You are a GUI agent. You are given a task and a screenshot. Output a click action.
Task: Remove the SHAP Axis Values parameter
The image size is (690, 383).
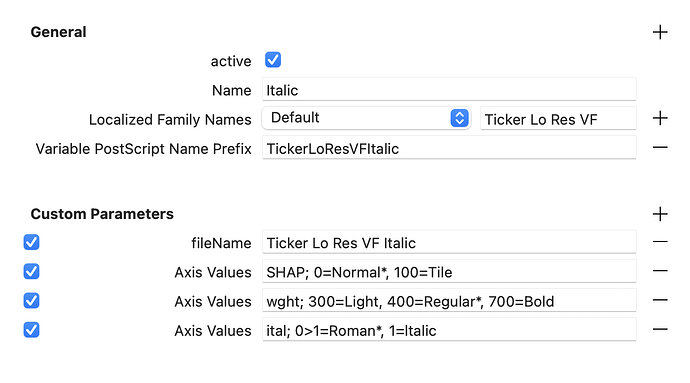(x=660, y=271)
